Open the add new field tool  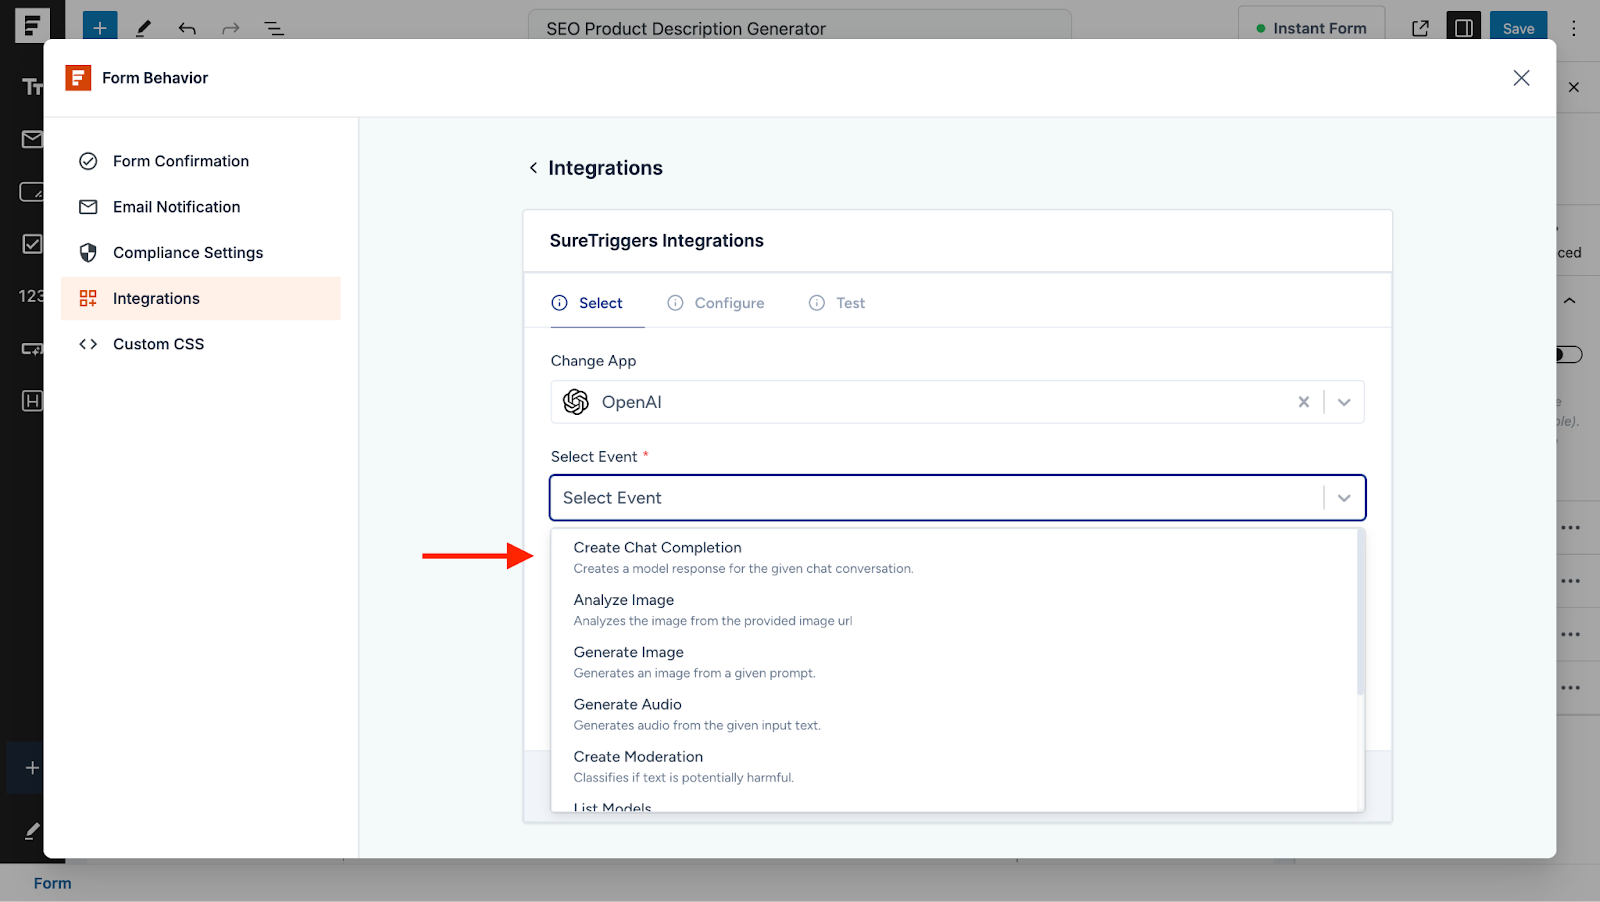click(x=99, y=26)
